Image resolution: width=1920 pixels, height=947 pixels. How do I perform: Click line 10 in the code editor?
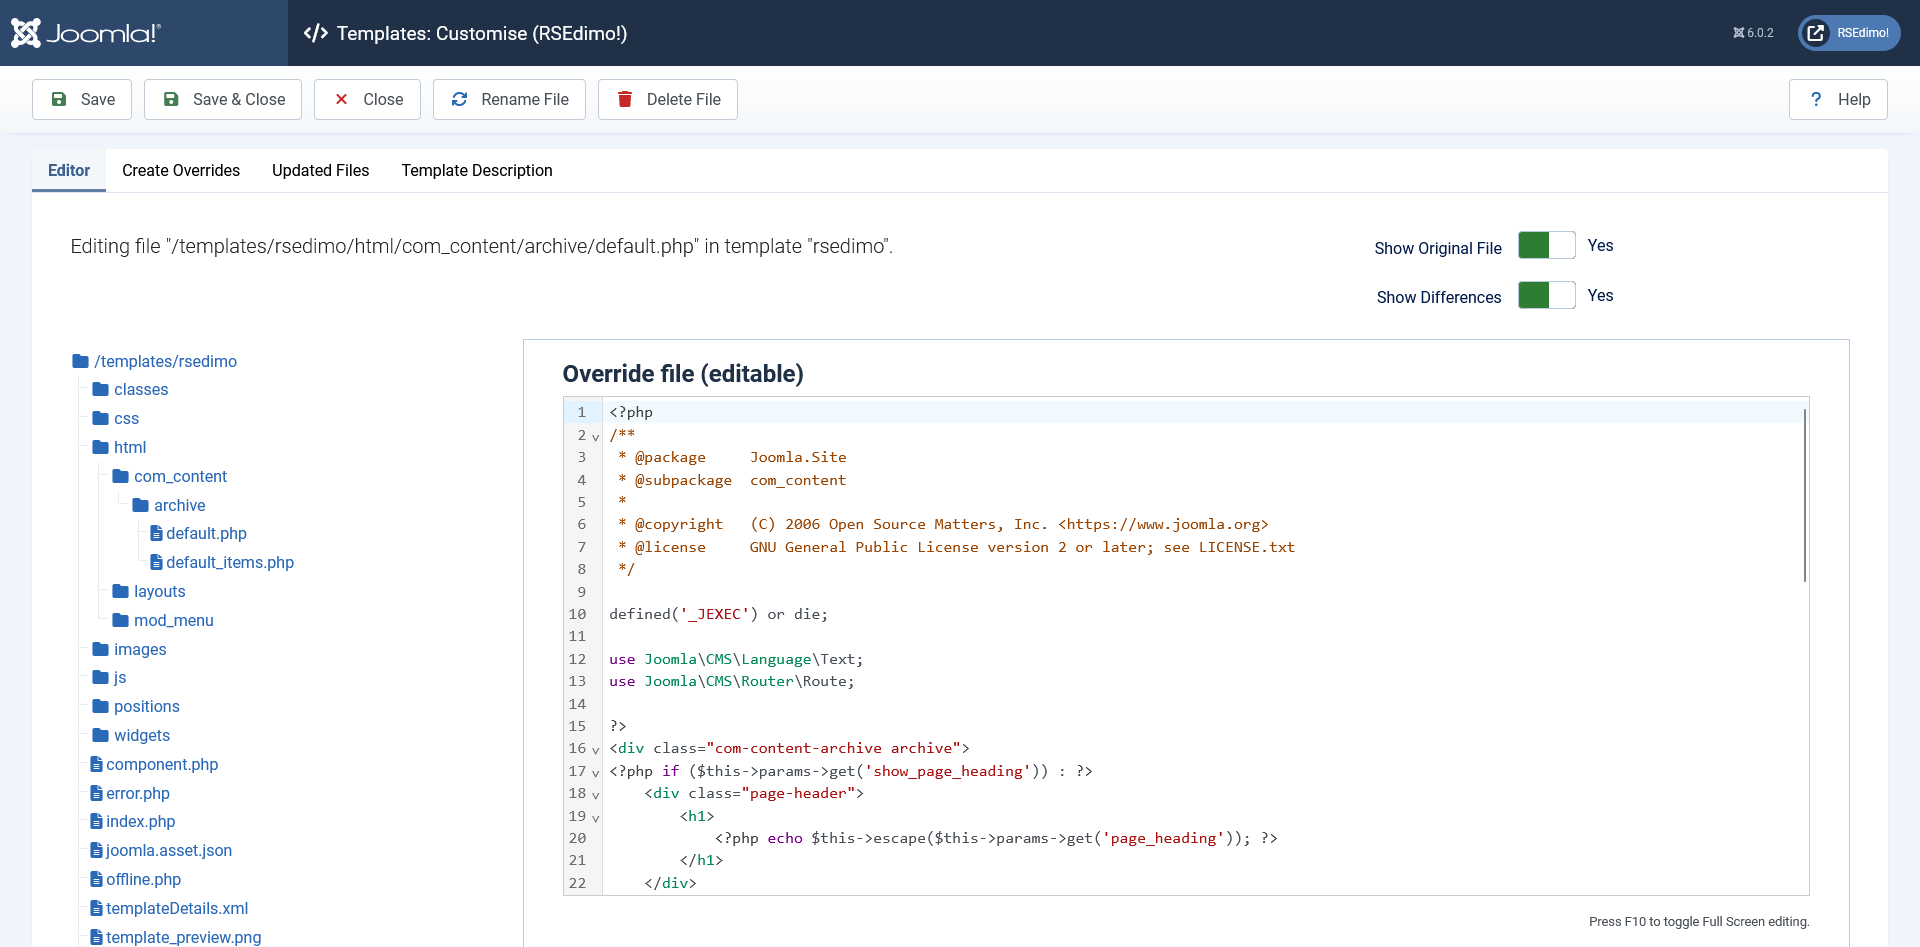coord(718,614)
